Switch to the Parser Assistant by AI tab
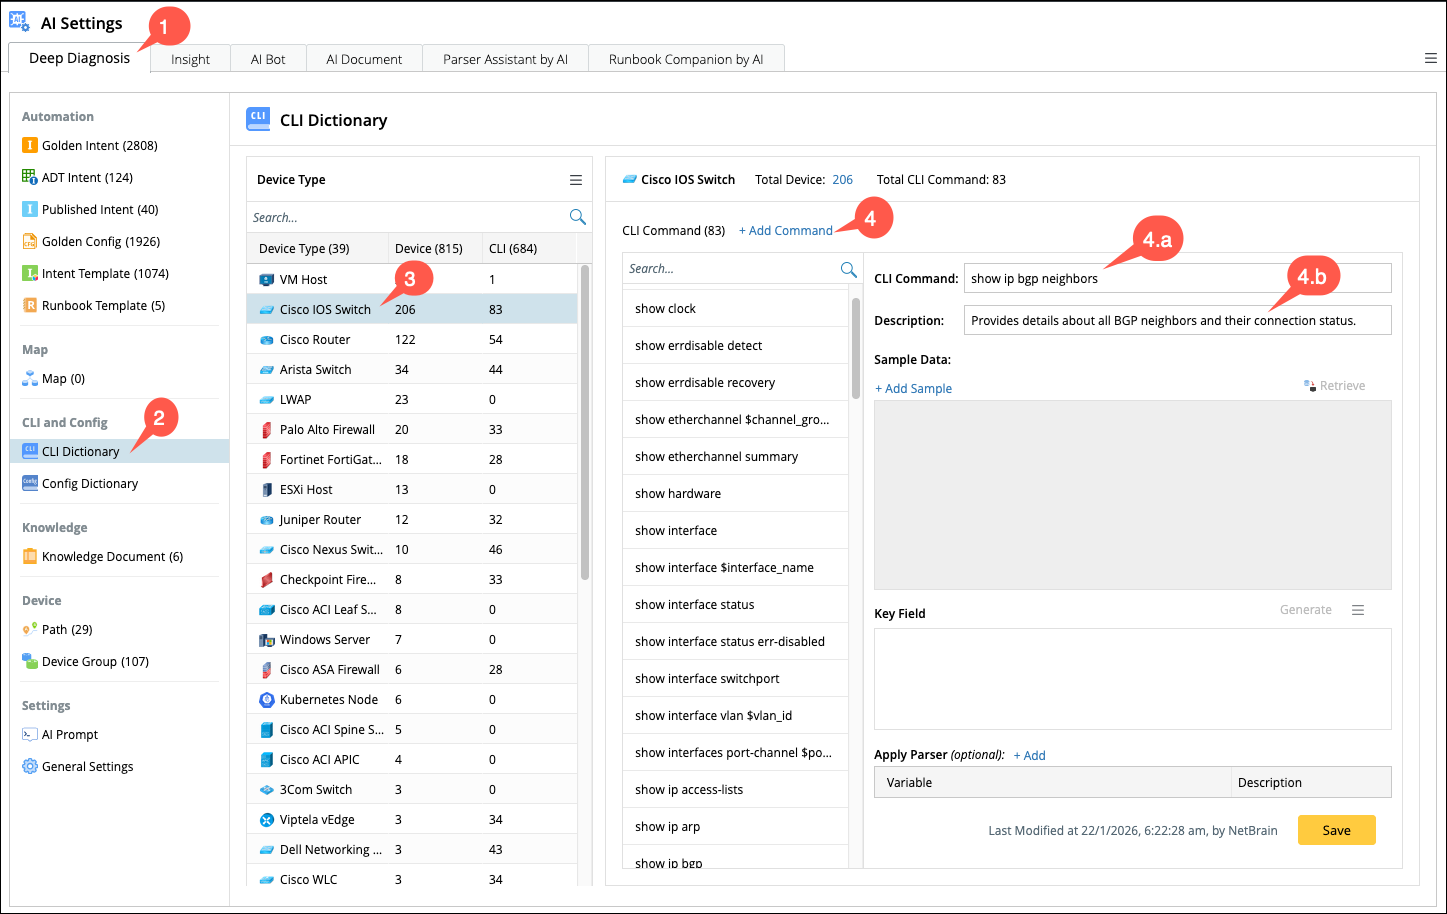 pyautogui.click(x=505, y=59)
